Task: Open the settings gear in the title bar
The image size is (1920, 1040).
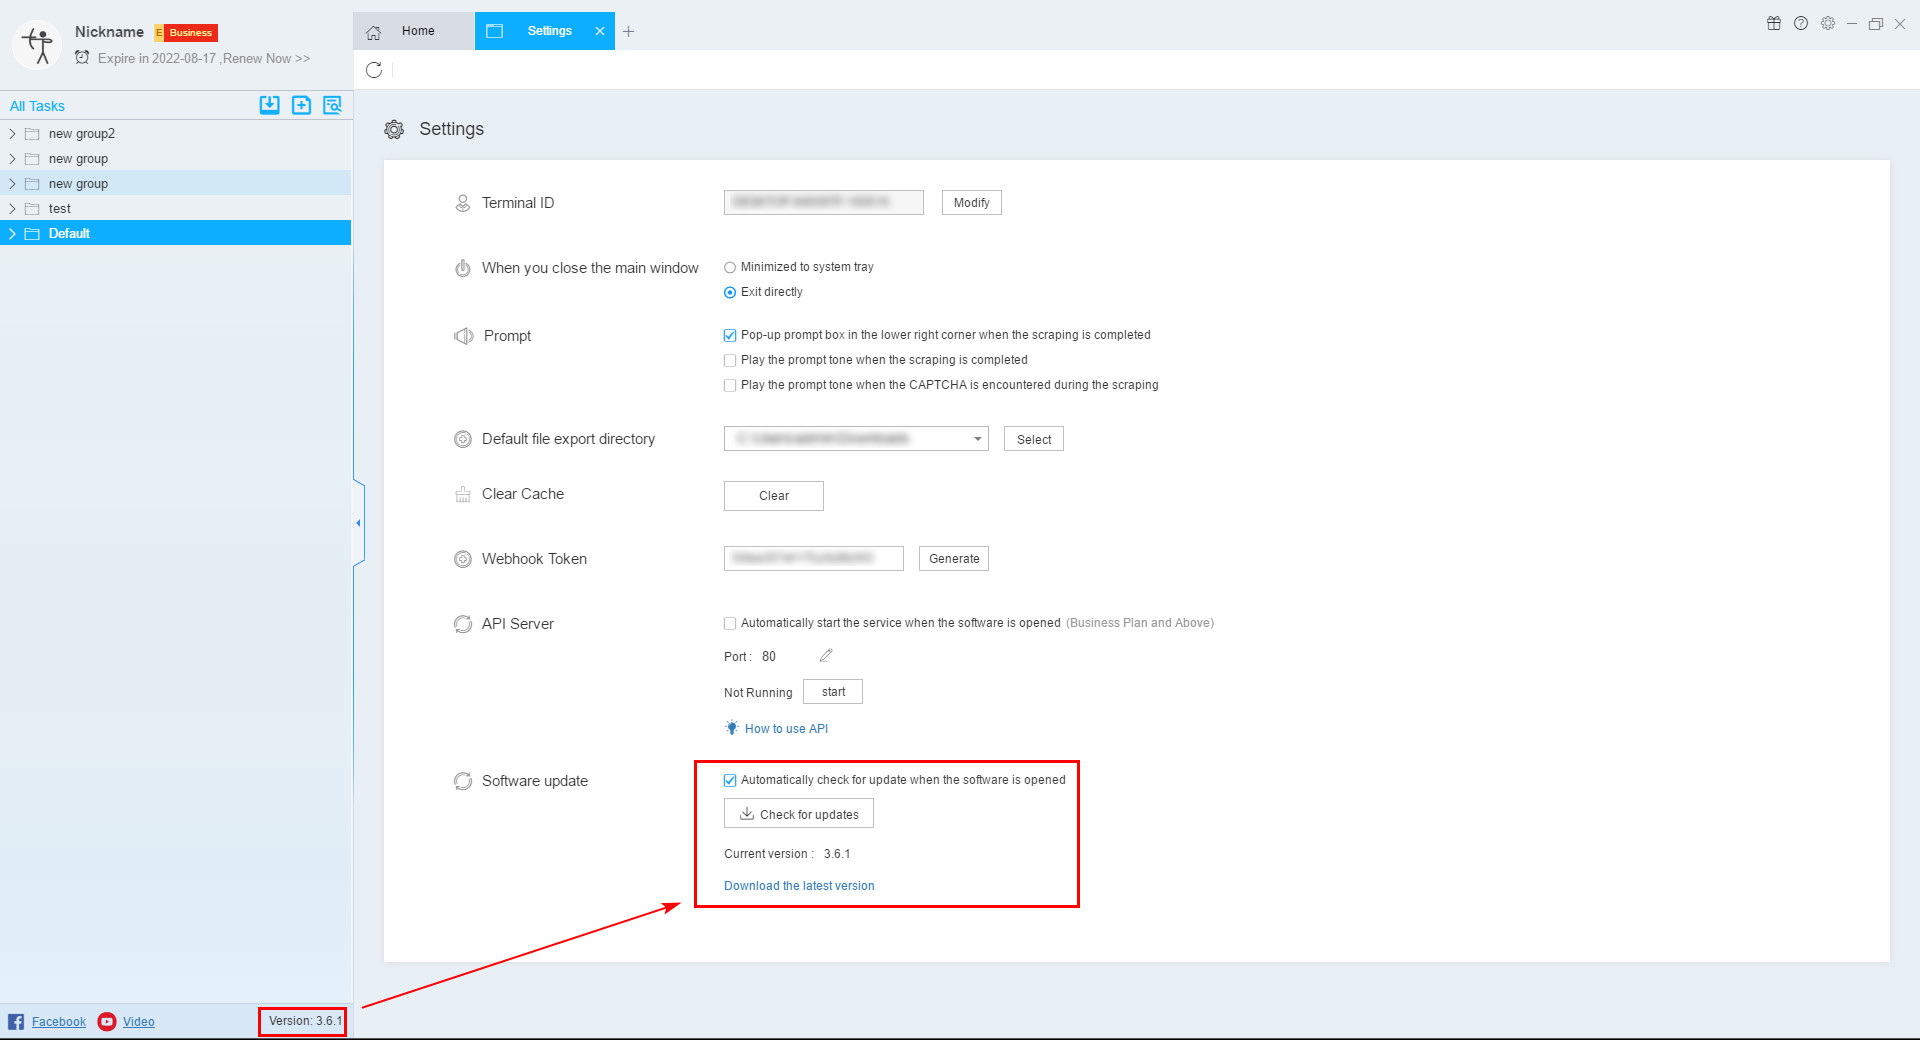Action: point(1828,23)
